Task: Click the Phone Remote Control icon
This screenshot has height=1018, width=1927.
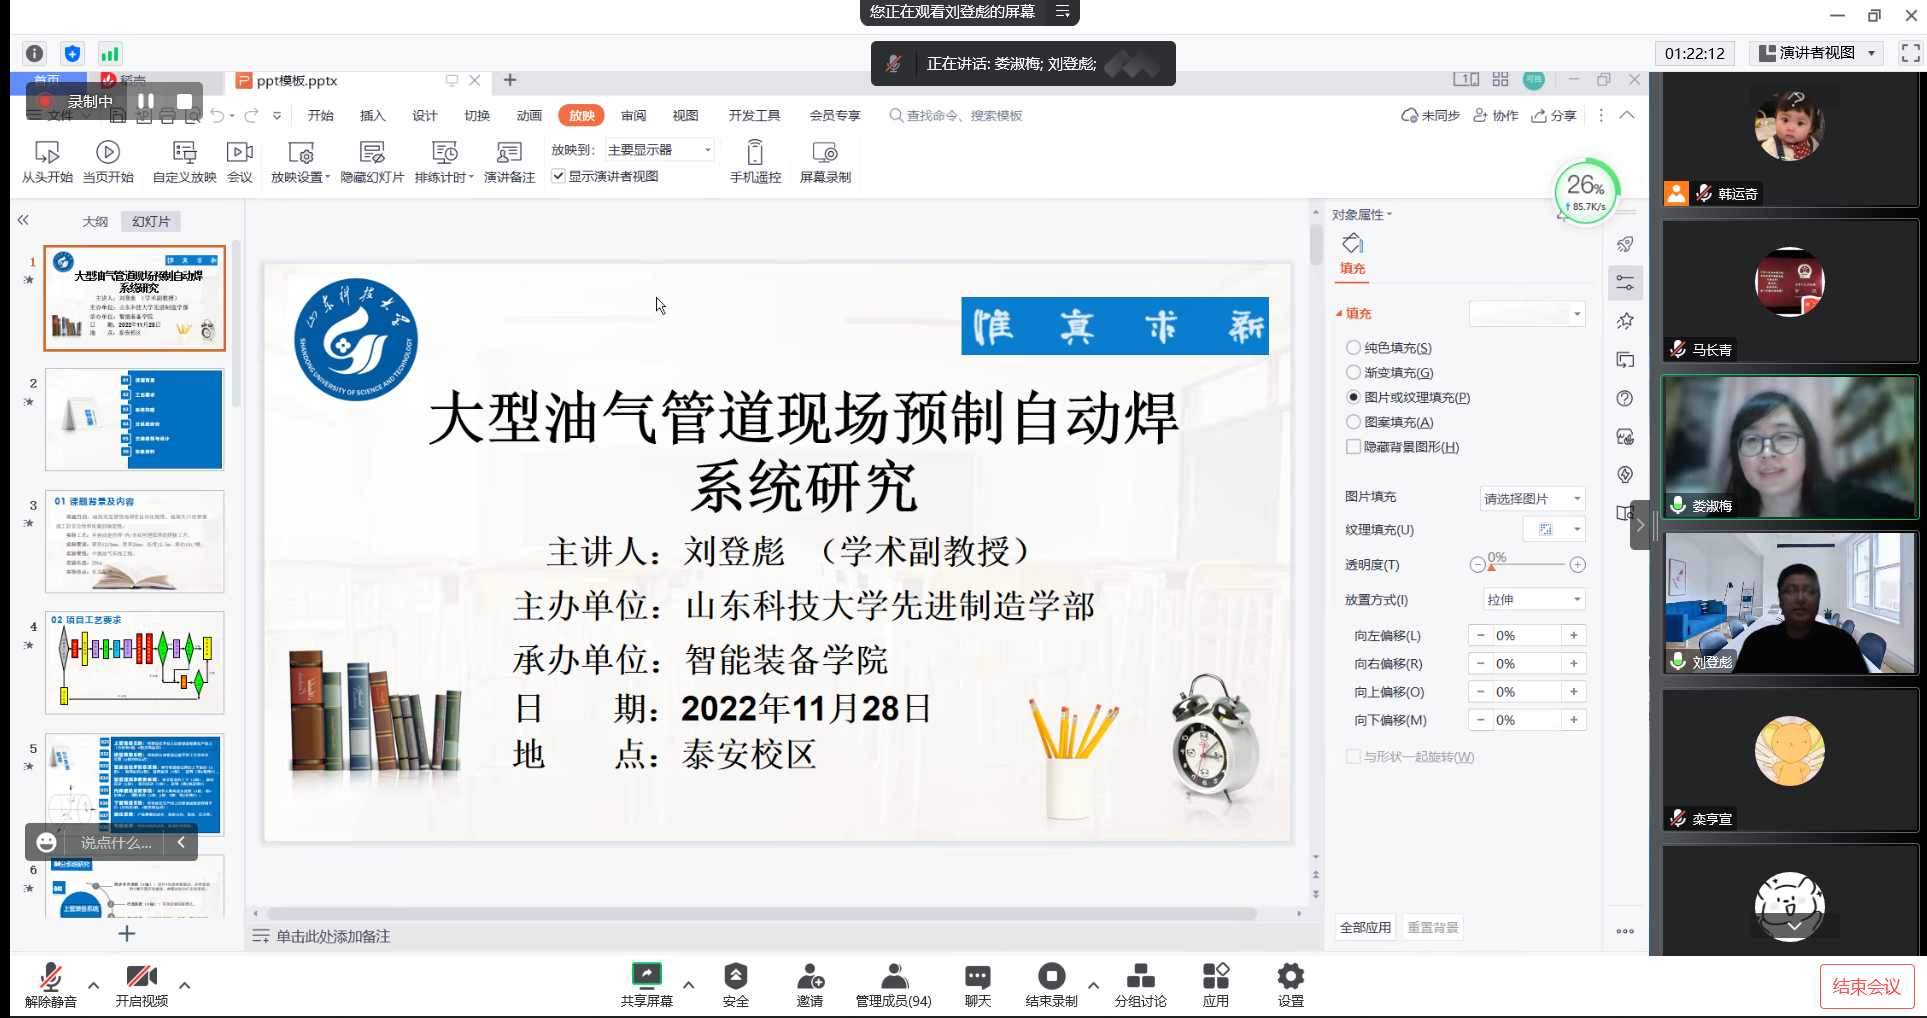Action: (x=755, y=153)
